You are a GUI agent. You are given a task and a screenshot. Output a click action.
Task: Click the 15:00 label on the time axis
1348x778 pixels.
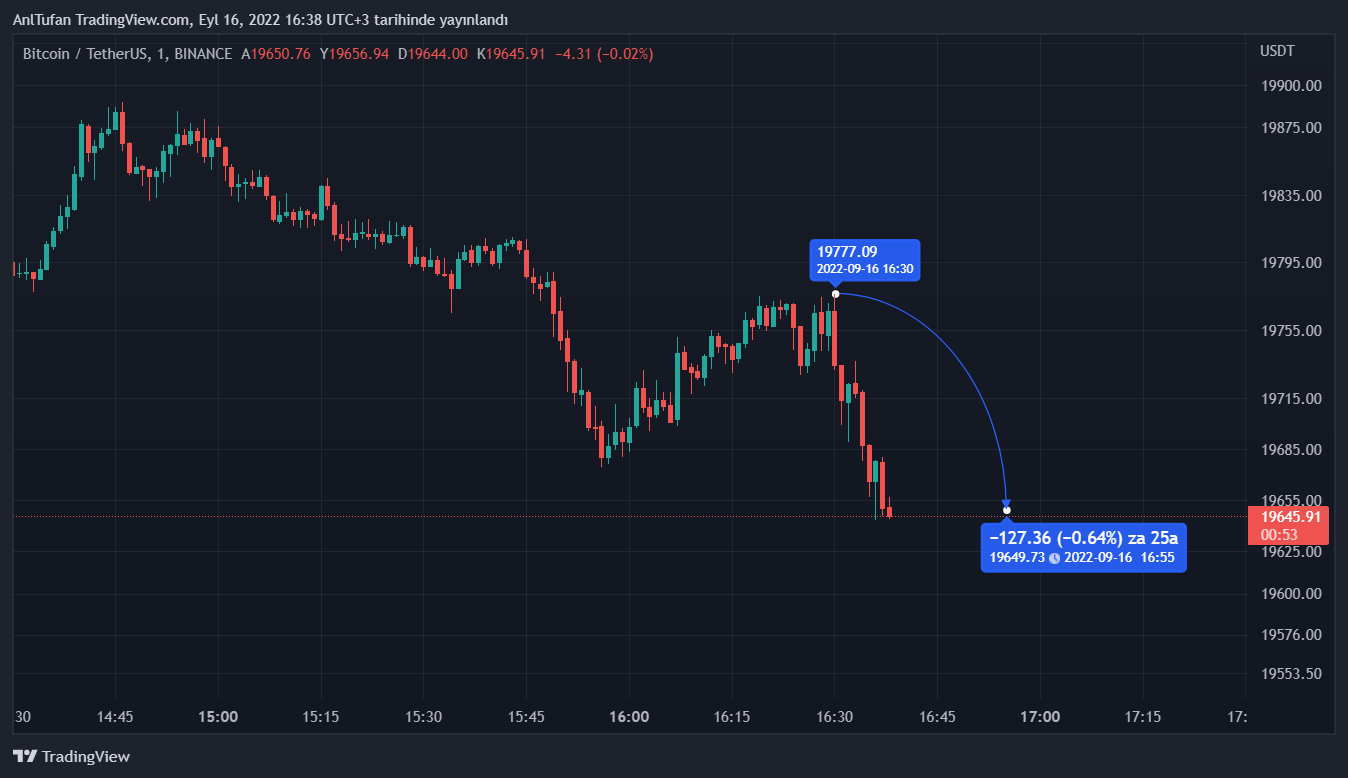[x=218, y=717]
